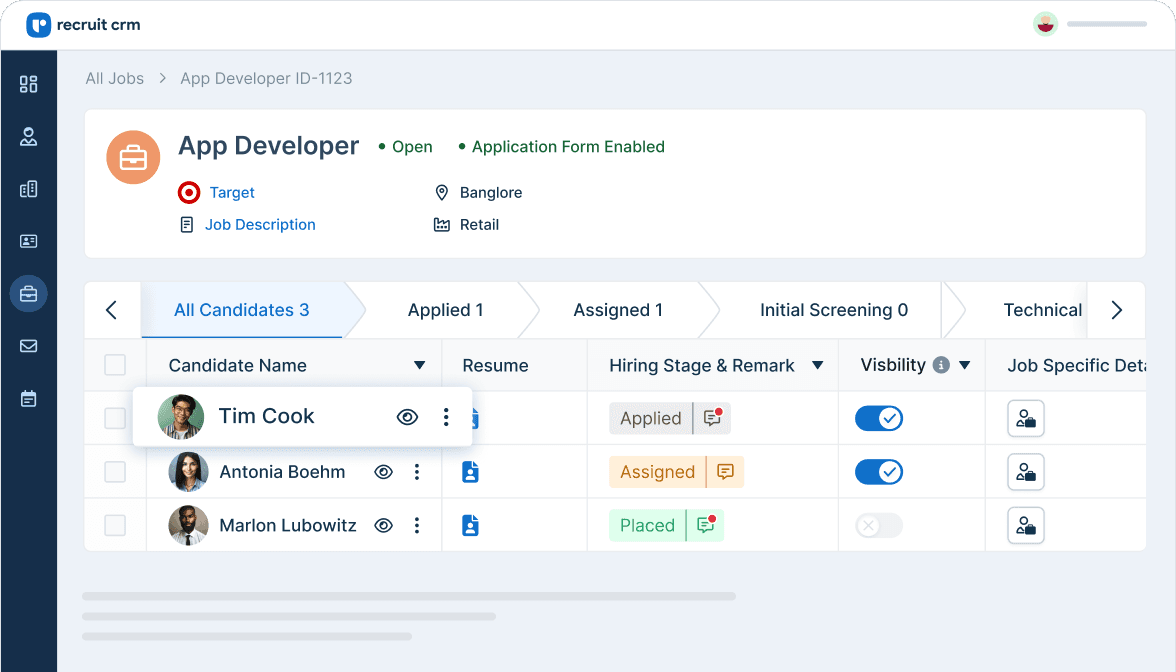Click the Retail industry text
Image resolution: width=1176 pixels, height=672 pixels.
tap(479, 224)
